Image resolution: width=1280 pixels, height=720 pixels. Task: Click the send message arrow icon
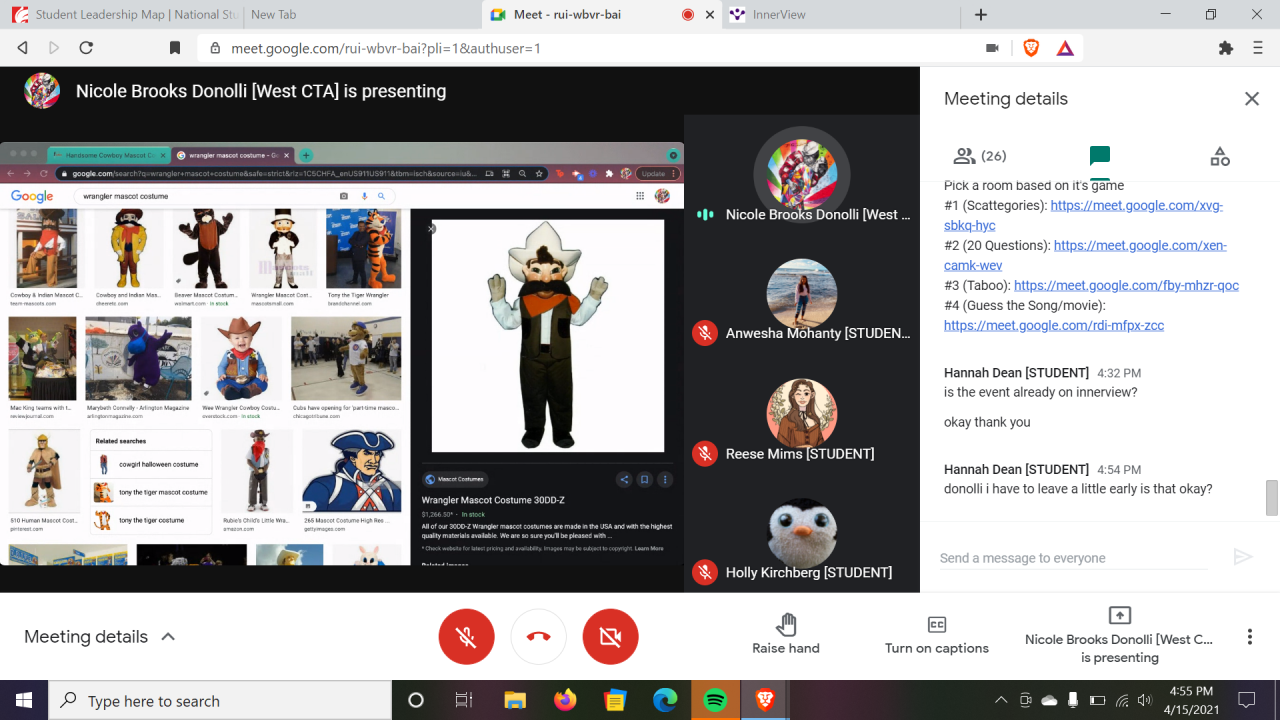pos(1242,557)
